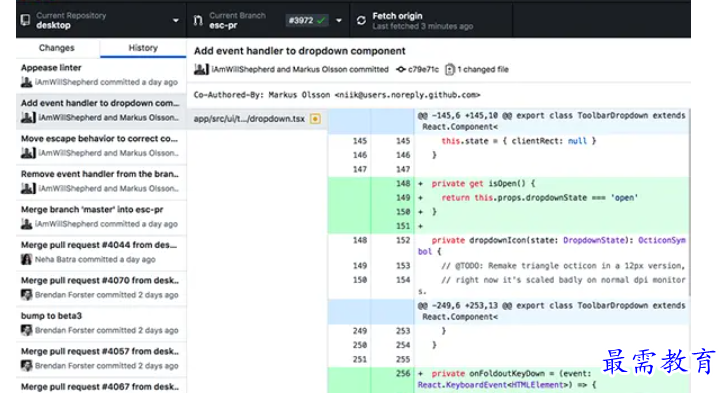Click commit hash c79e71c

(423, 69)
